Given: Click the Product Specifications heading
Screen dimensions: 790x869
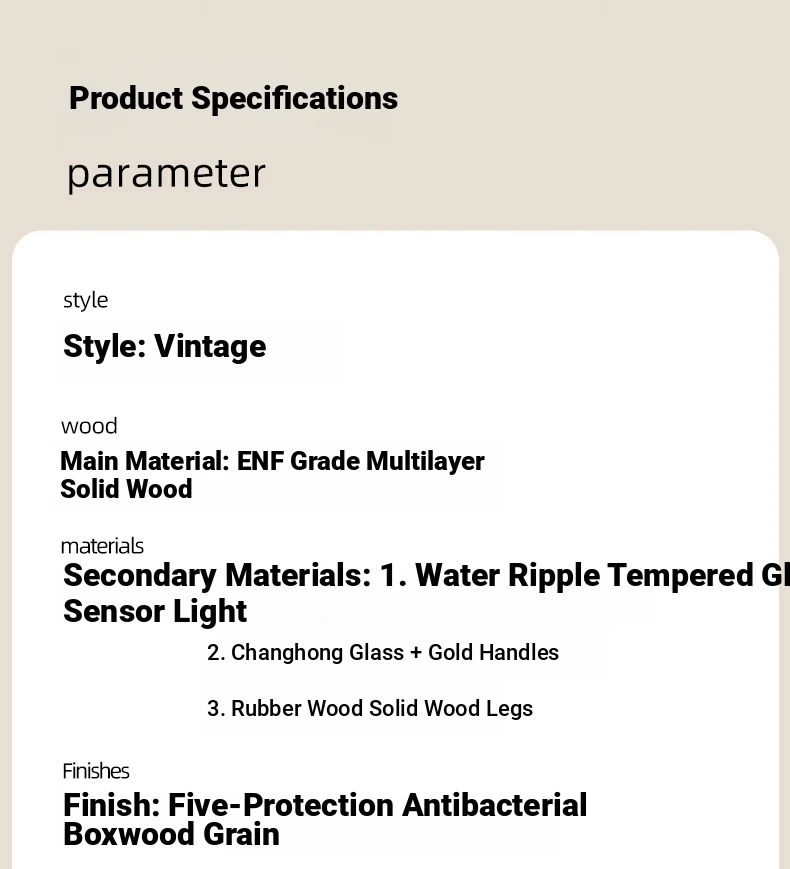Looking at the screenshot, I should click(233, 98).
